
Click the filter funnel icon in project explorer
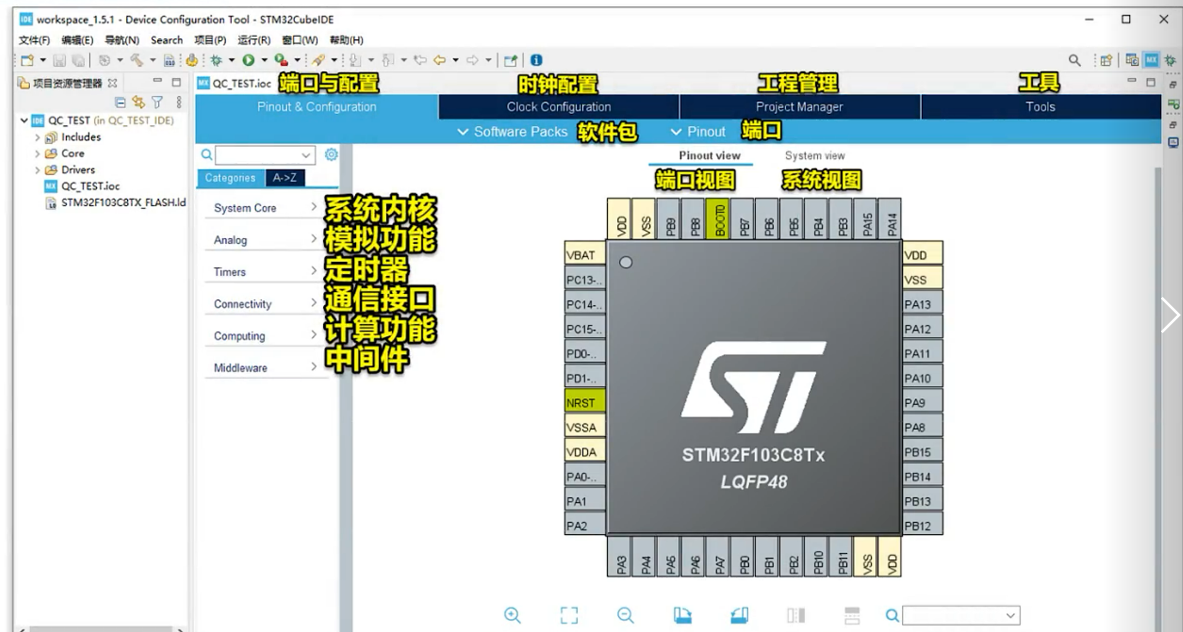click(x=157, y=102)
